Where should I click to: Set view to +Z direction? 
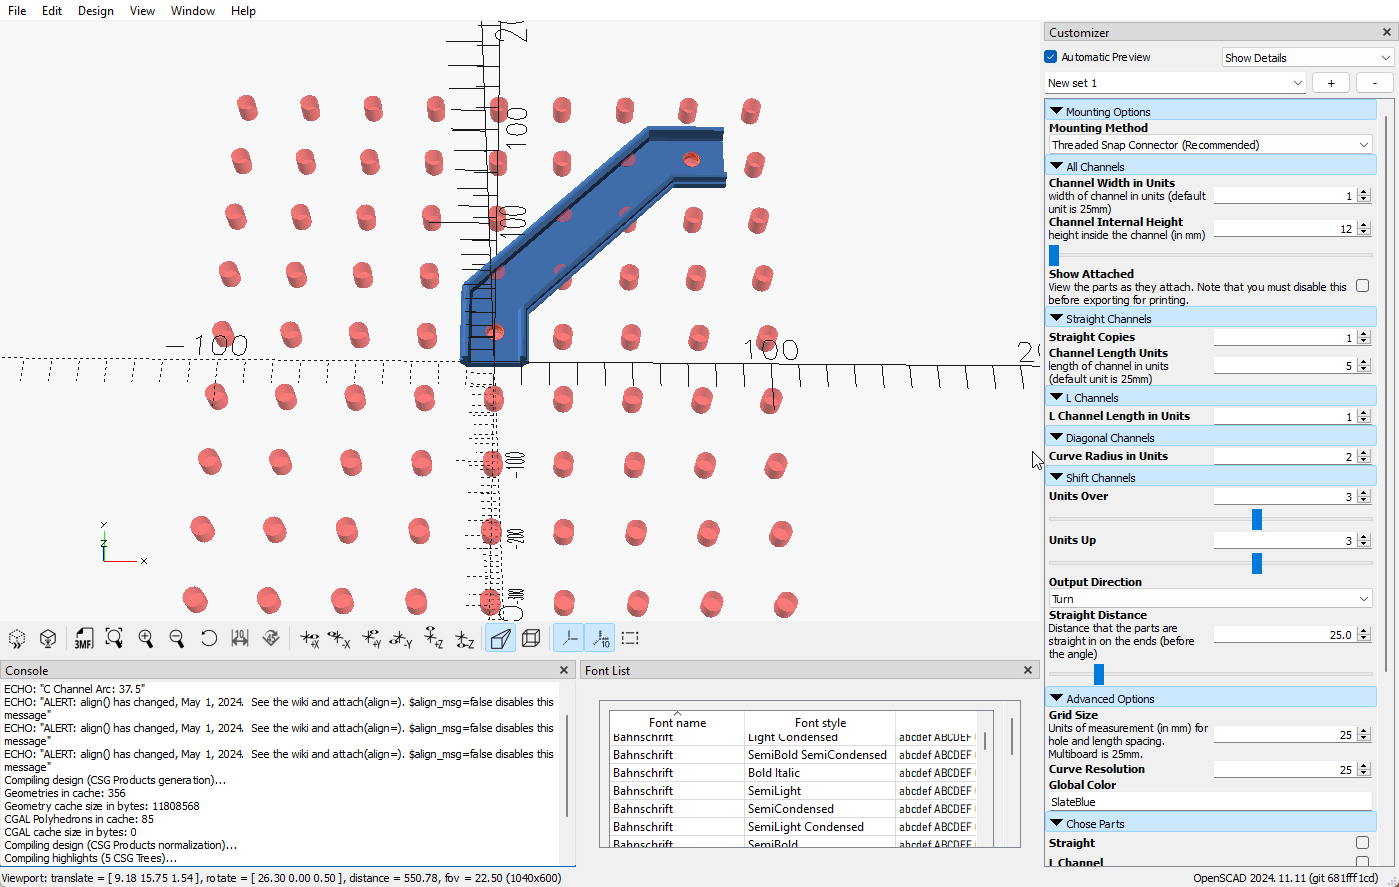pyautogui.click(x=433, y=638)
